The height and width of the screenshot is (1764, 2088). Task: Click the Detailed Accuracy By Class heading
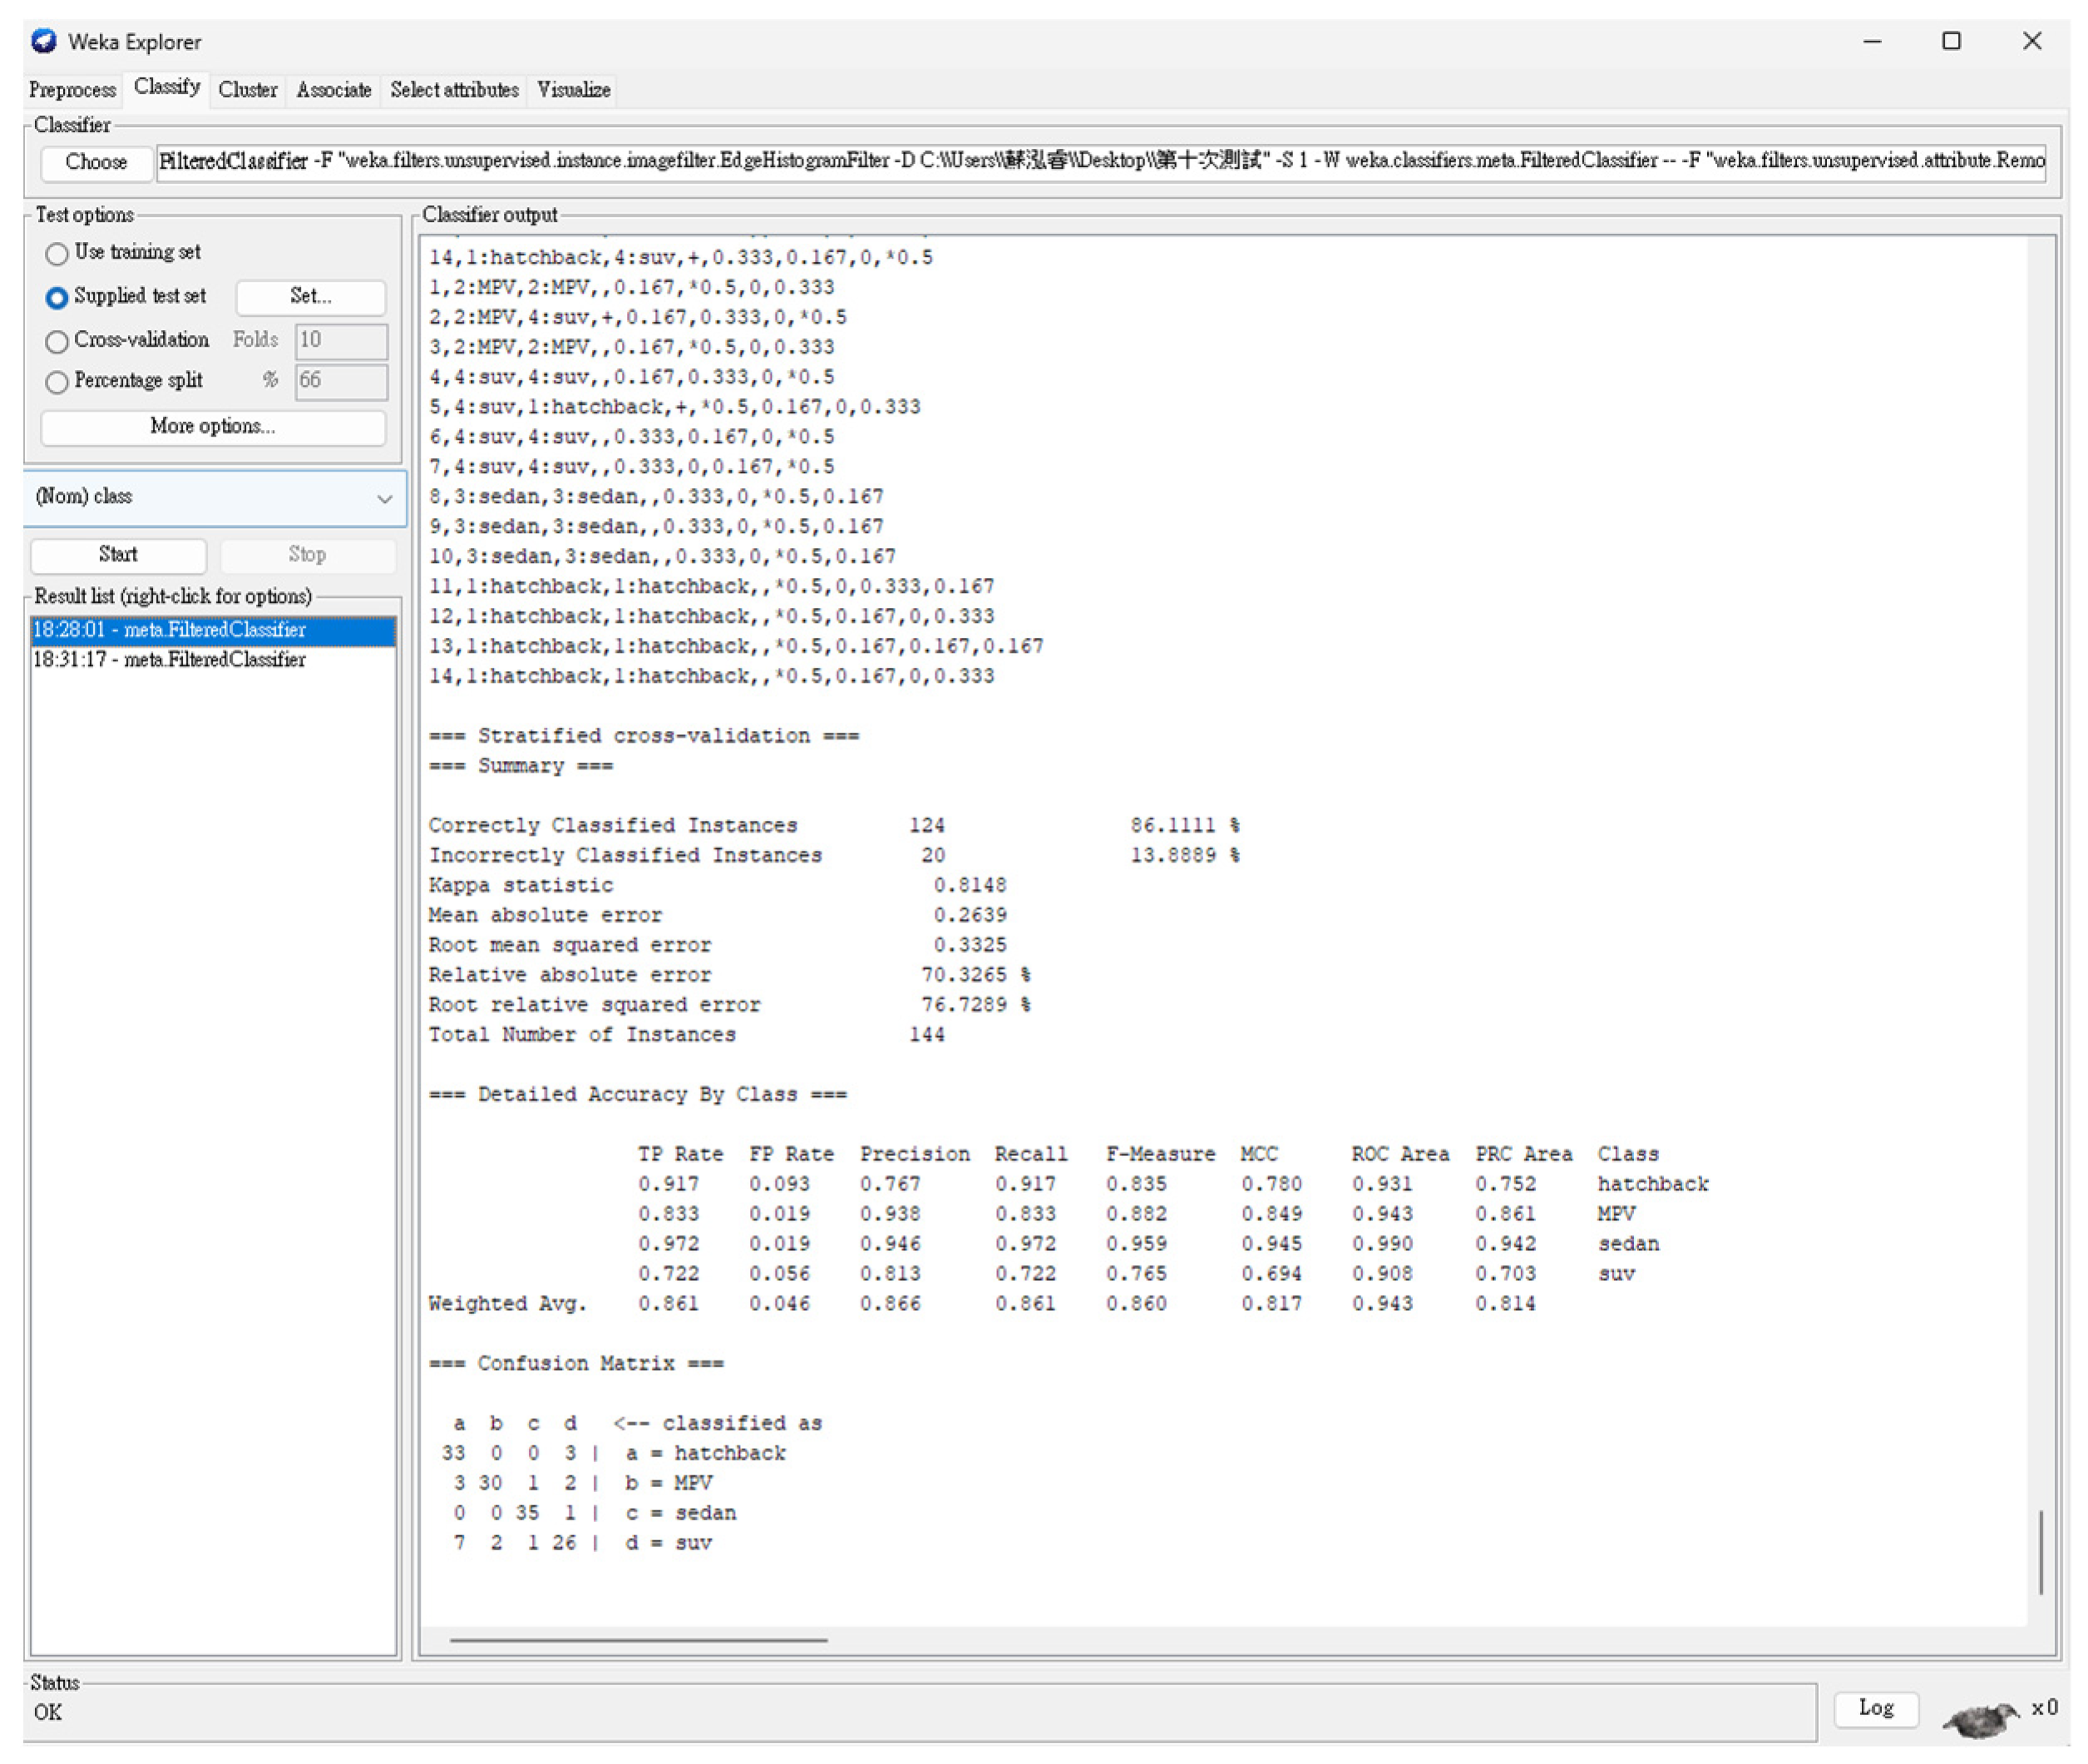coord(638,1095)
